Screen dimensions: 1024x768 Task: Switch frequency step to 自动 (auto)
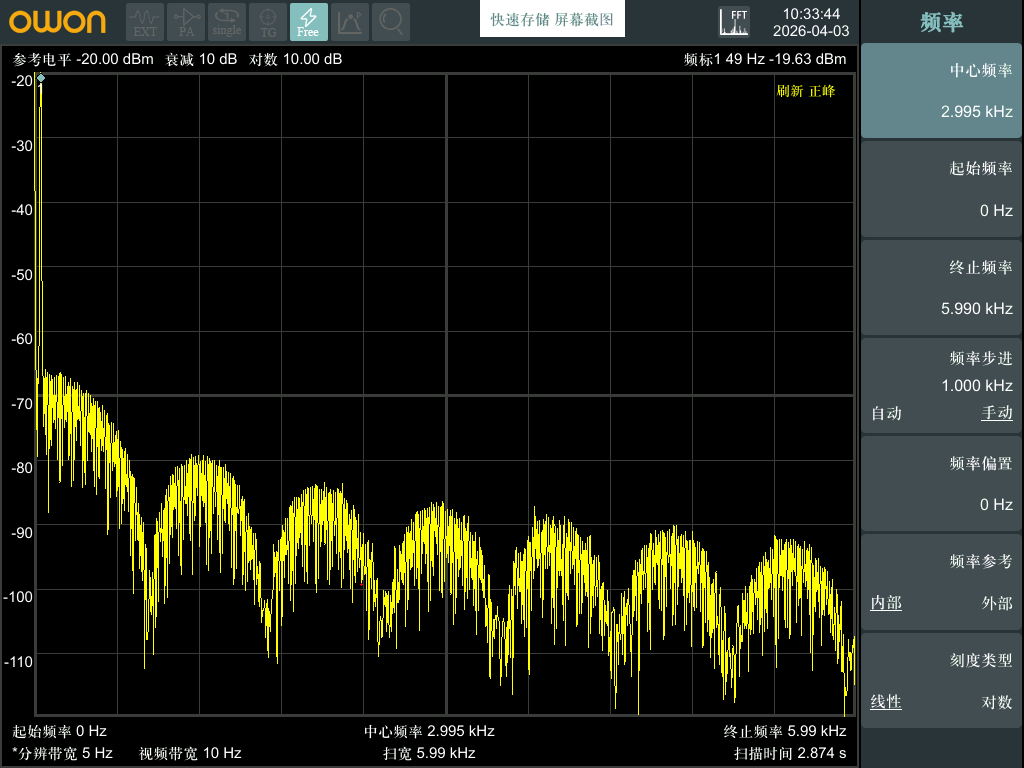886,413
